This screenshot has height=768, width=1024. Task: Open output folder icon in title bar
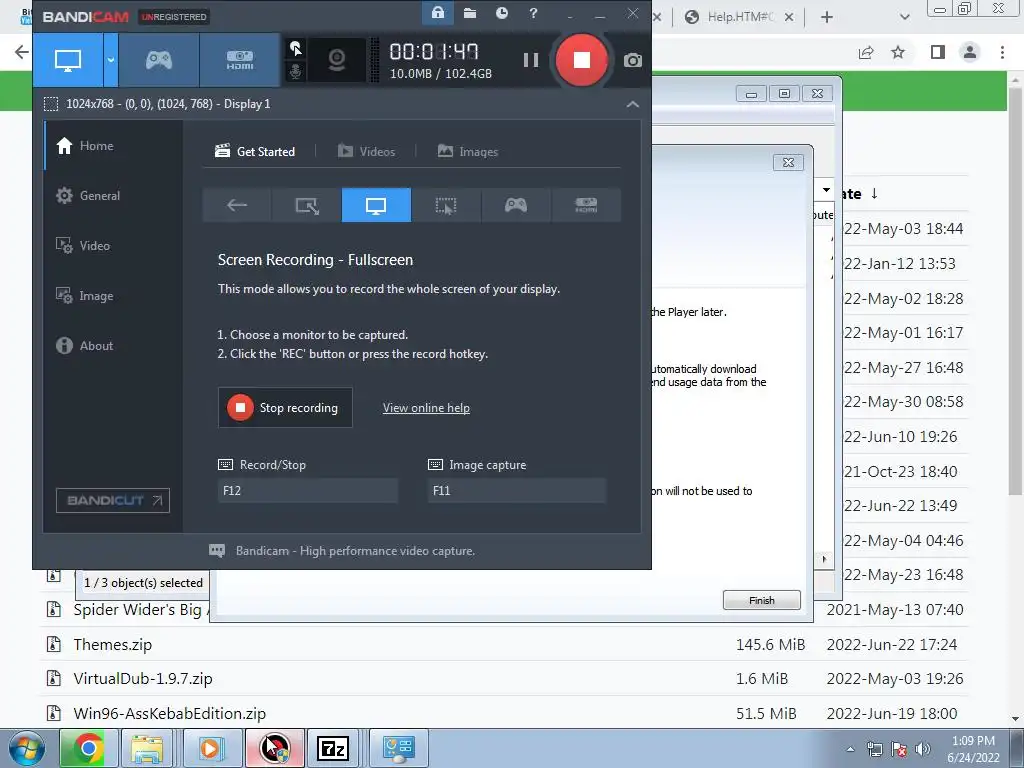[470, 13]
